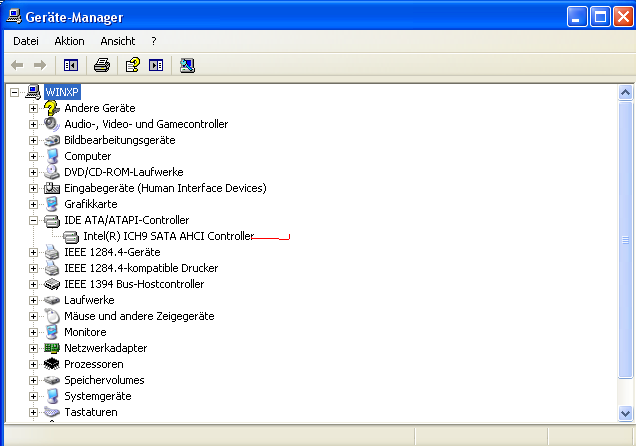Click the IEEE 1284.4-Geräte printer icon
The width and height of the screenshot is (636, 446).
pos(52,252)
